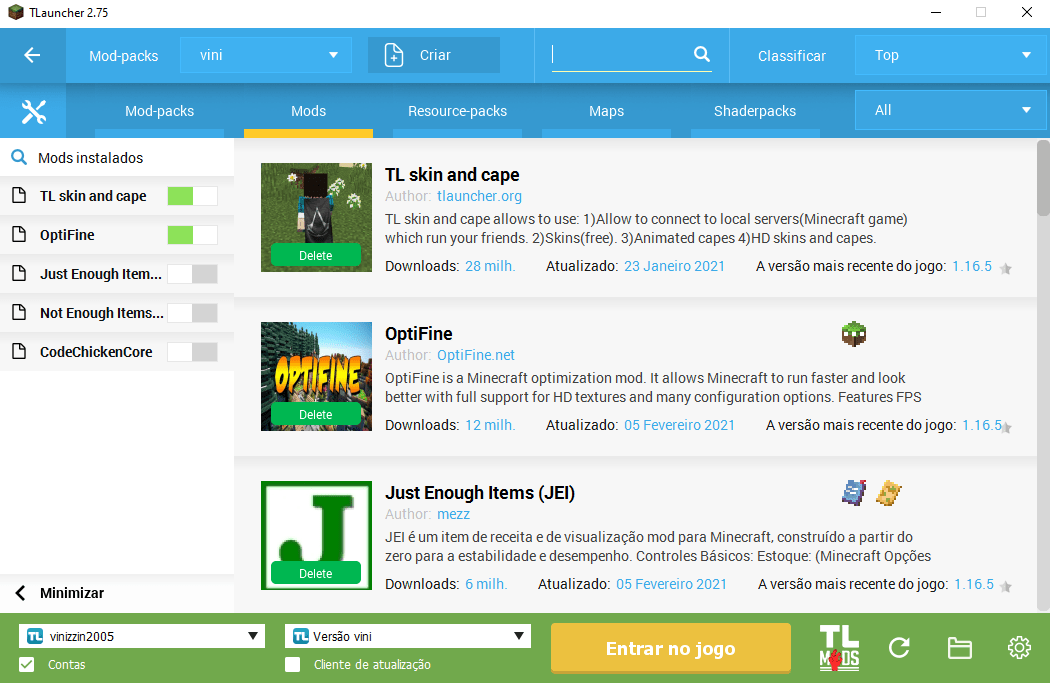Favorite TL skin and cape with star
Image resolution: width=1050 pixels, height=683 pixels.
tap(1005, 269)
